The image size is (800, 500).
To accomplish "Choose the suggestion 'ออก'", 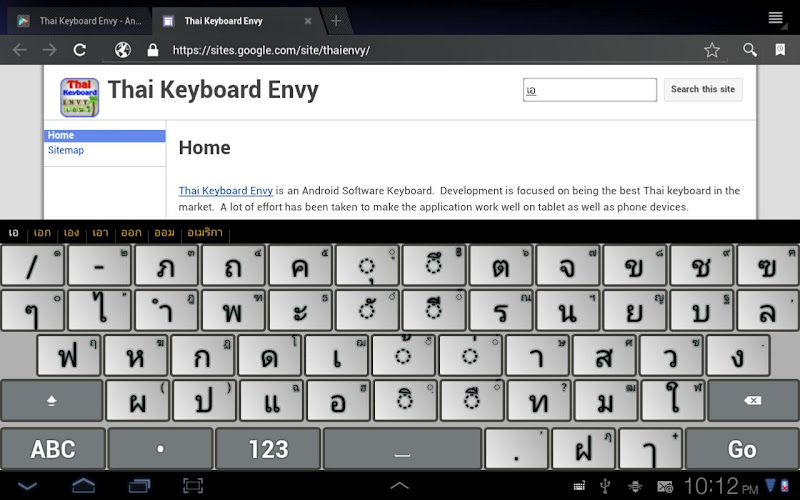I will [131, 233].
